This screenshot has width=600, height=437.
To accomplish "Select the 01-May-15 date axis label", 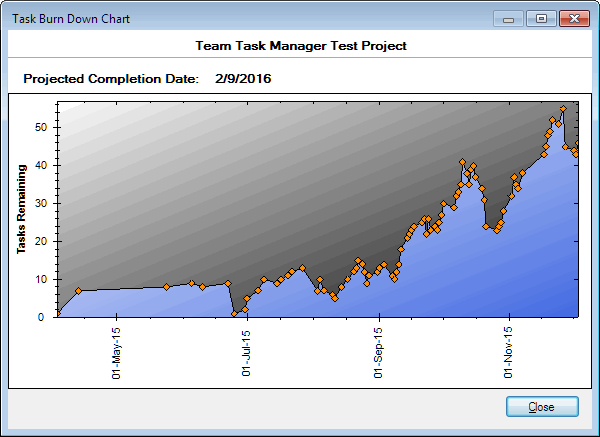I will pos(117,353).
